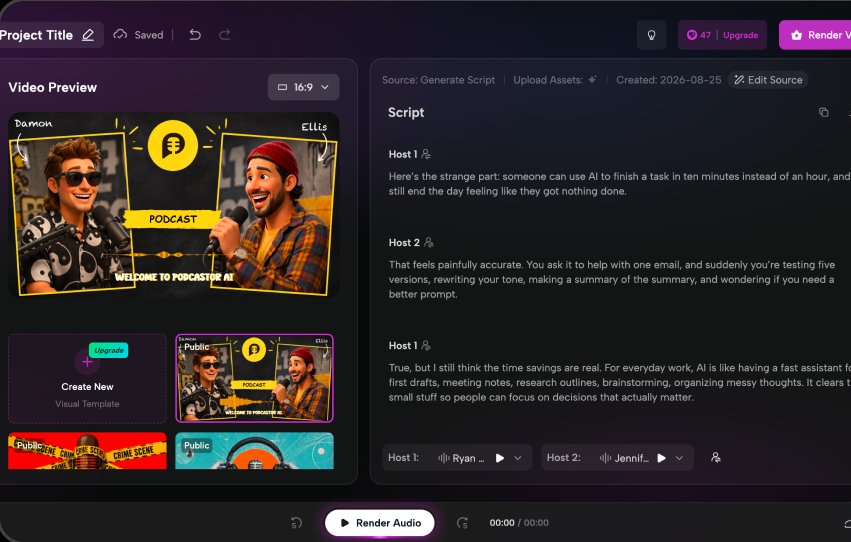Click the paragraph starting That feels painfully accurate
Viewport: 851px width, 542px height.
[612, 279]
